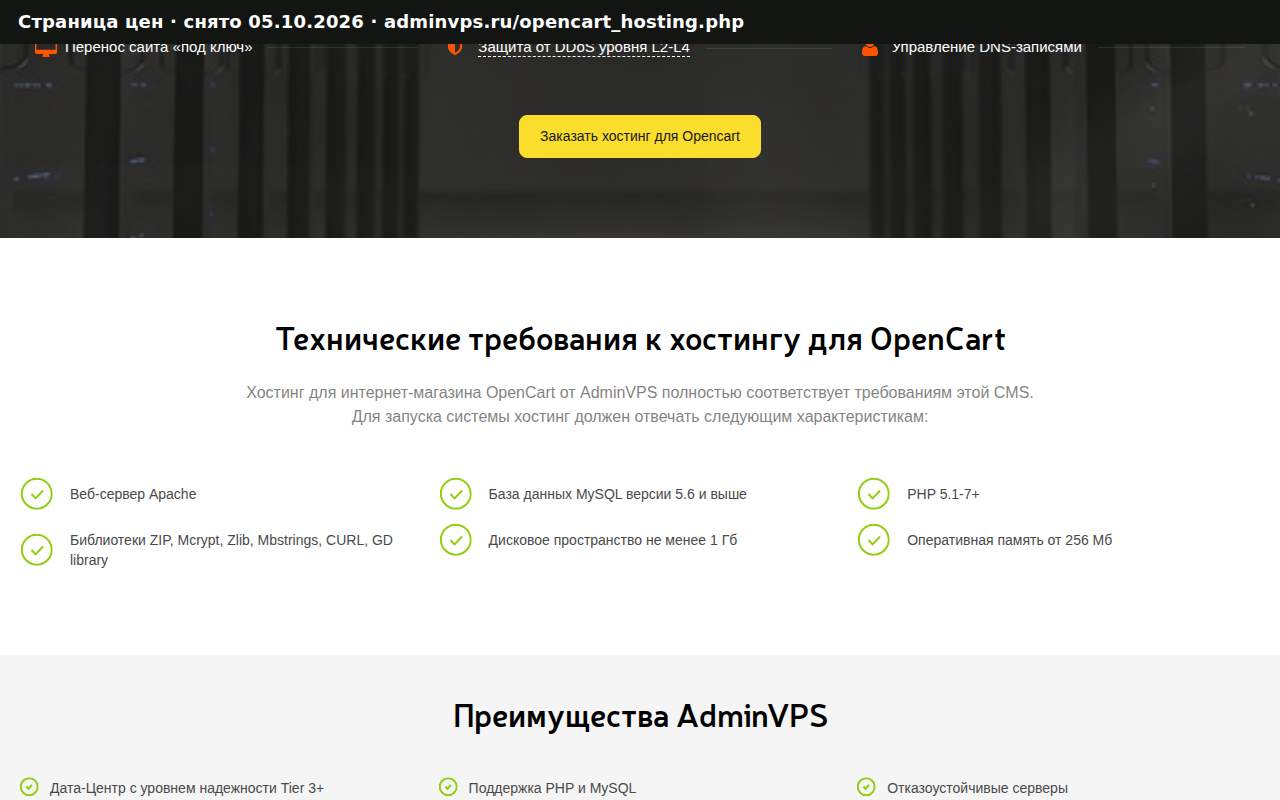Click the checkmark icon next to База данных MySQL
Image resolution: width=1280 pixels, height=800 pixels.
coord(456,494)
